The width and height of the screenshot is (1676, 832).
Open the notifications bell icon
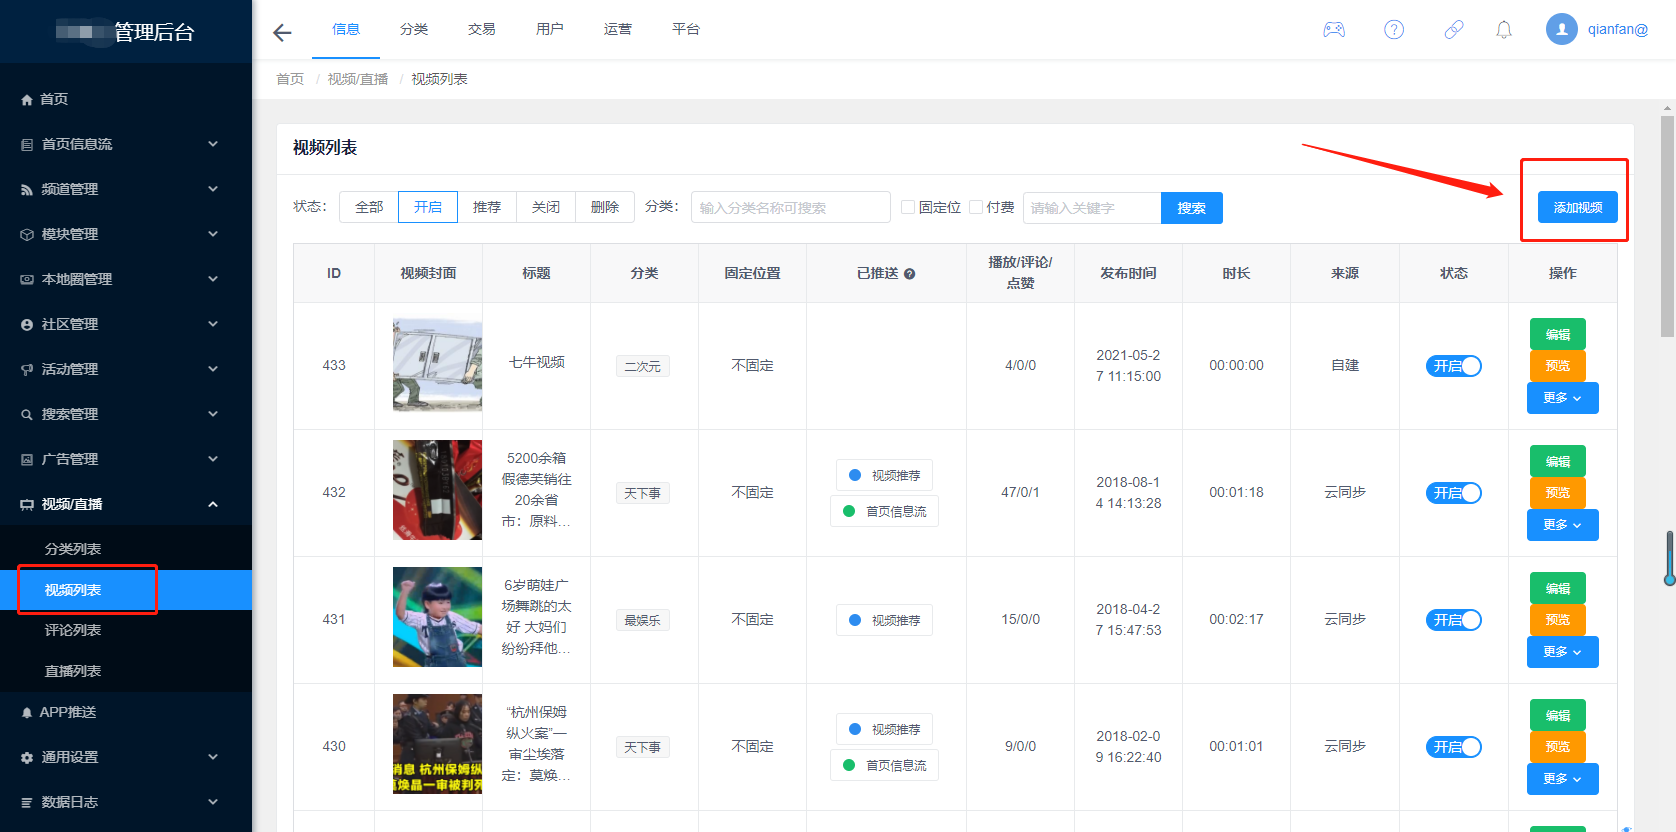(x=1504, y=30)
